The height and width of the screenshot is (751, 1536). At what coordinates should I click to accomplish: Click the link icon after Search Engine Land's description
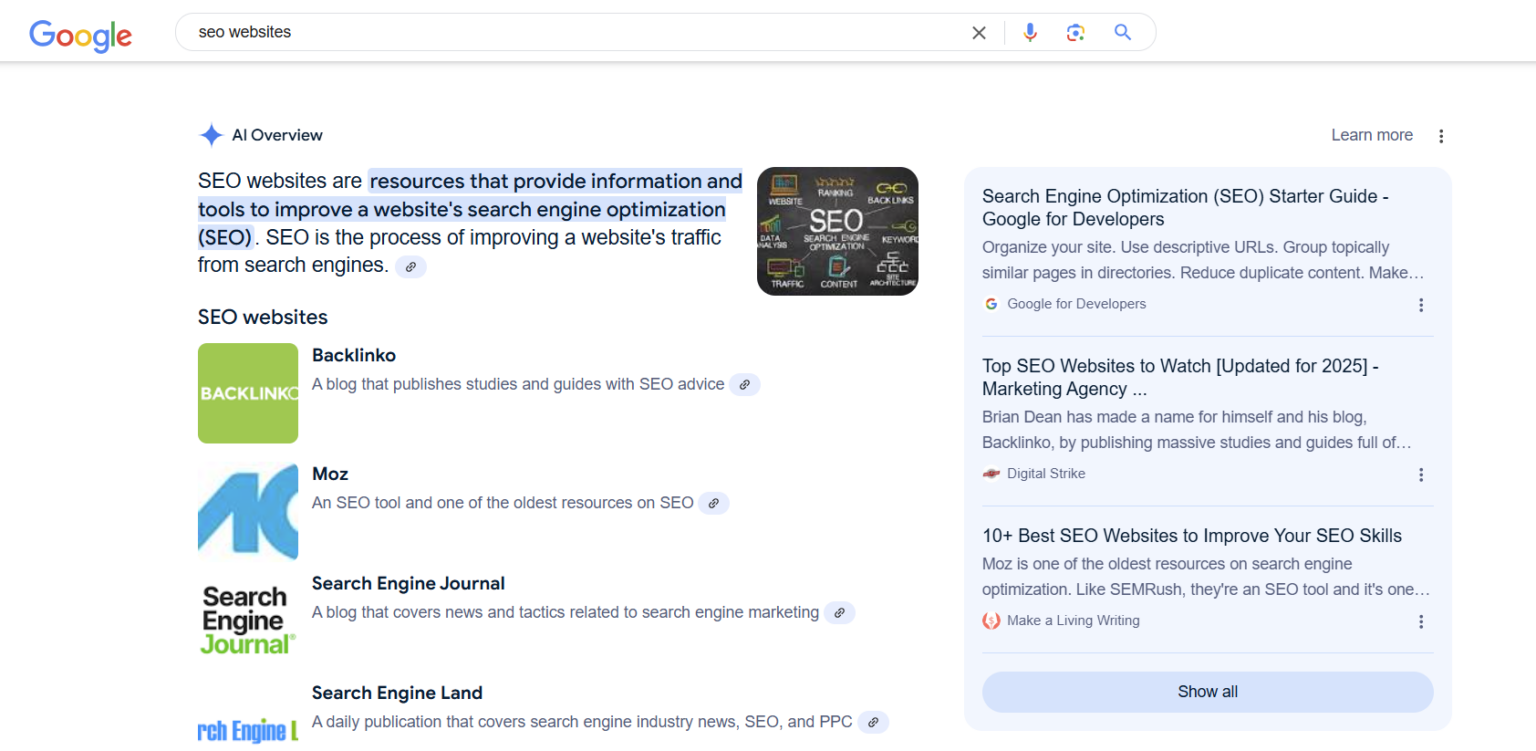coord(872,721)
